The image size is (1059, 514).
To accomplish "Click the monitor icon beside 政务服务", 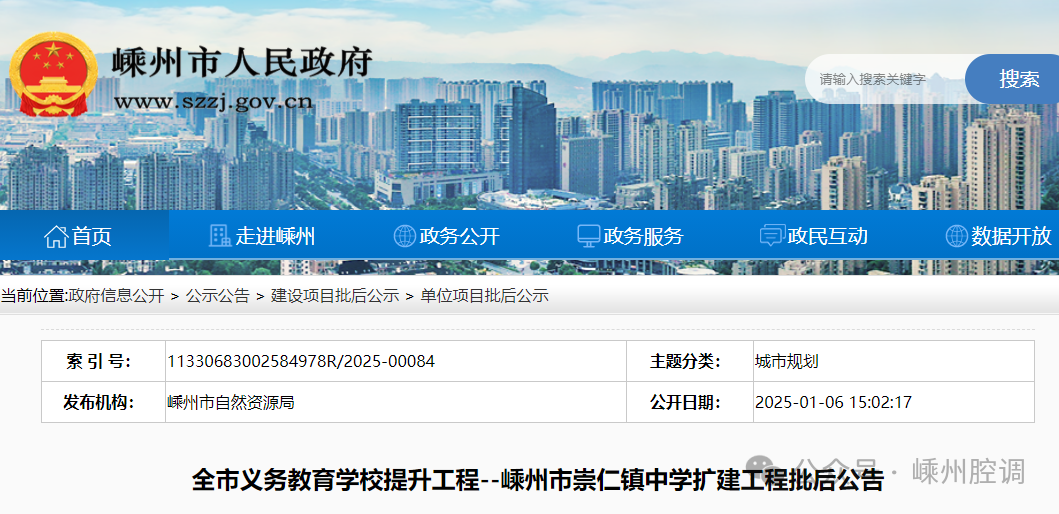I will tap(589, 236).
